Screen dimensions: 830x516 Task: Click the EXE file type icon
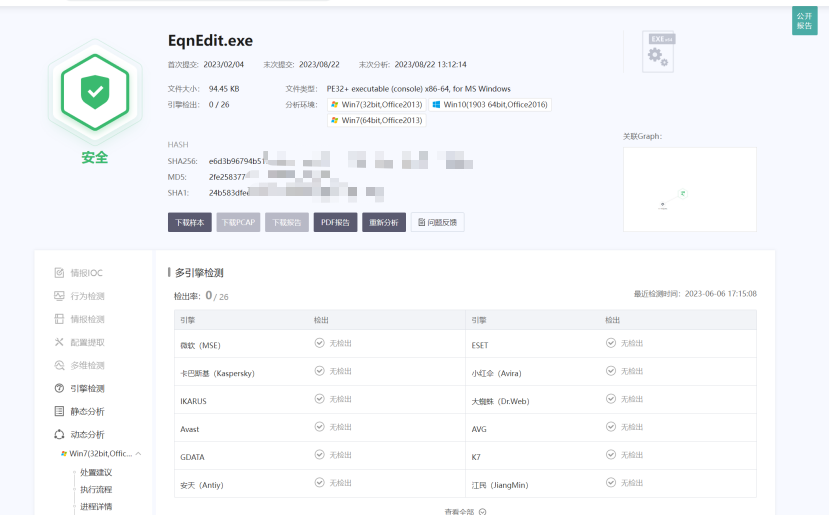coord(659,52)
